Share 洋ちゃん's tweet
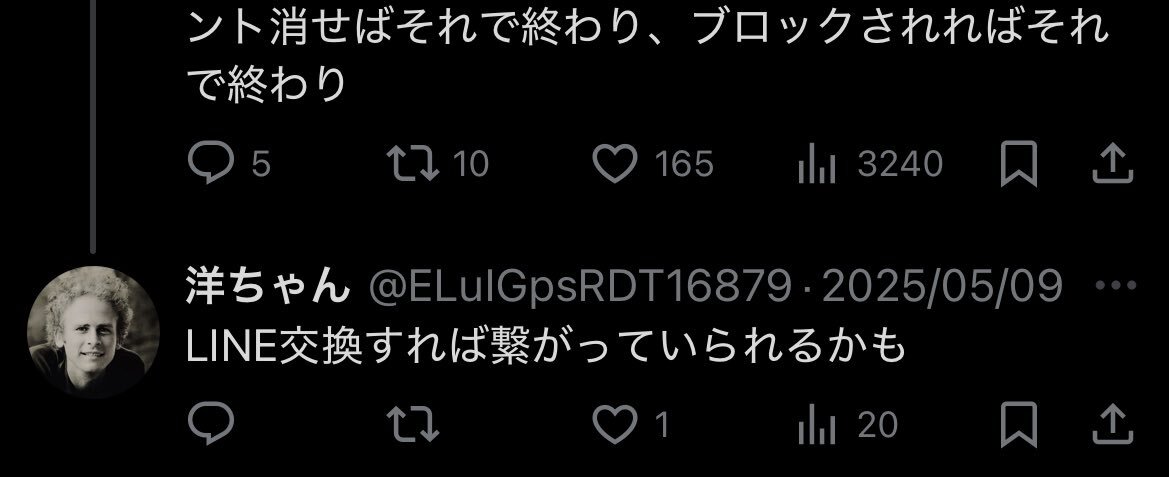 point(1112,423)
